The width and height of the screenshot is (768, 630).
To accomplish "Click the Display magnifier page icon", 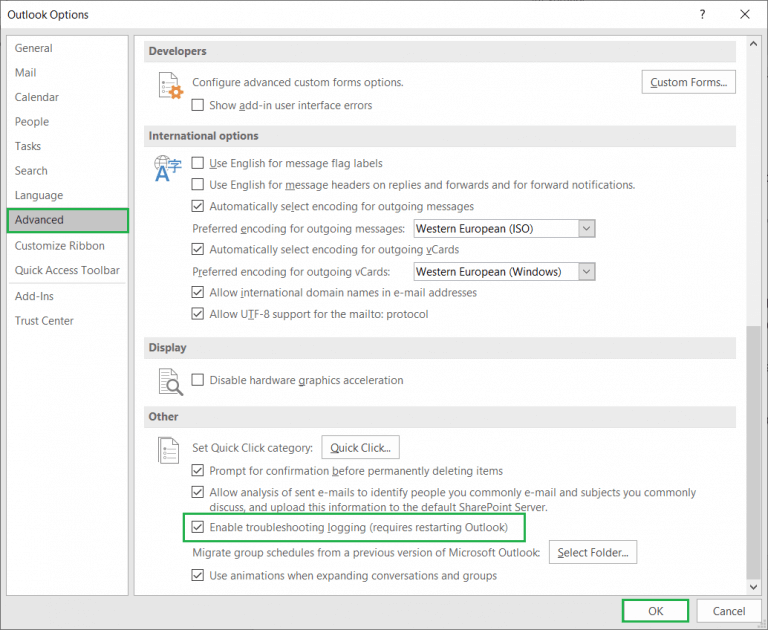I will point(170,382).
